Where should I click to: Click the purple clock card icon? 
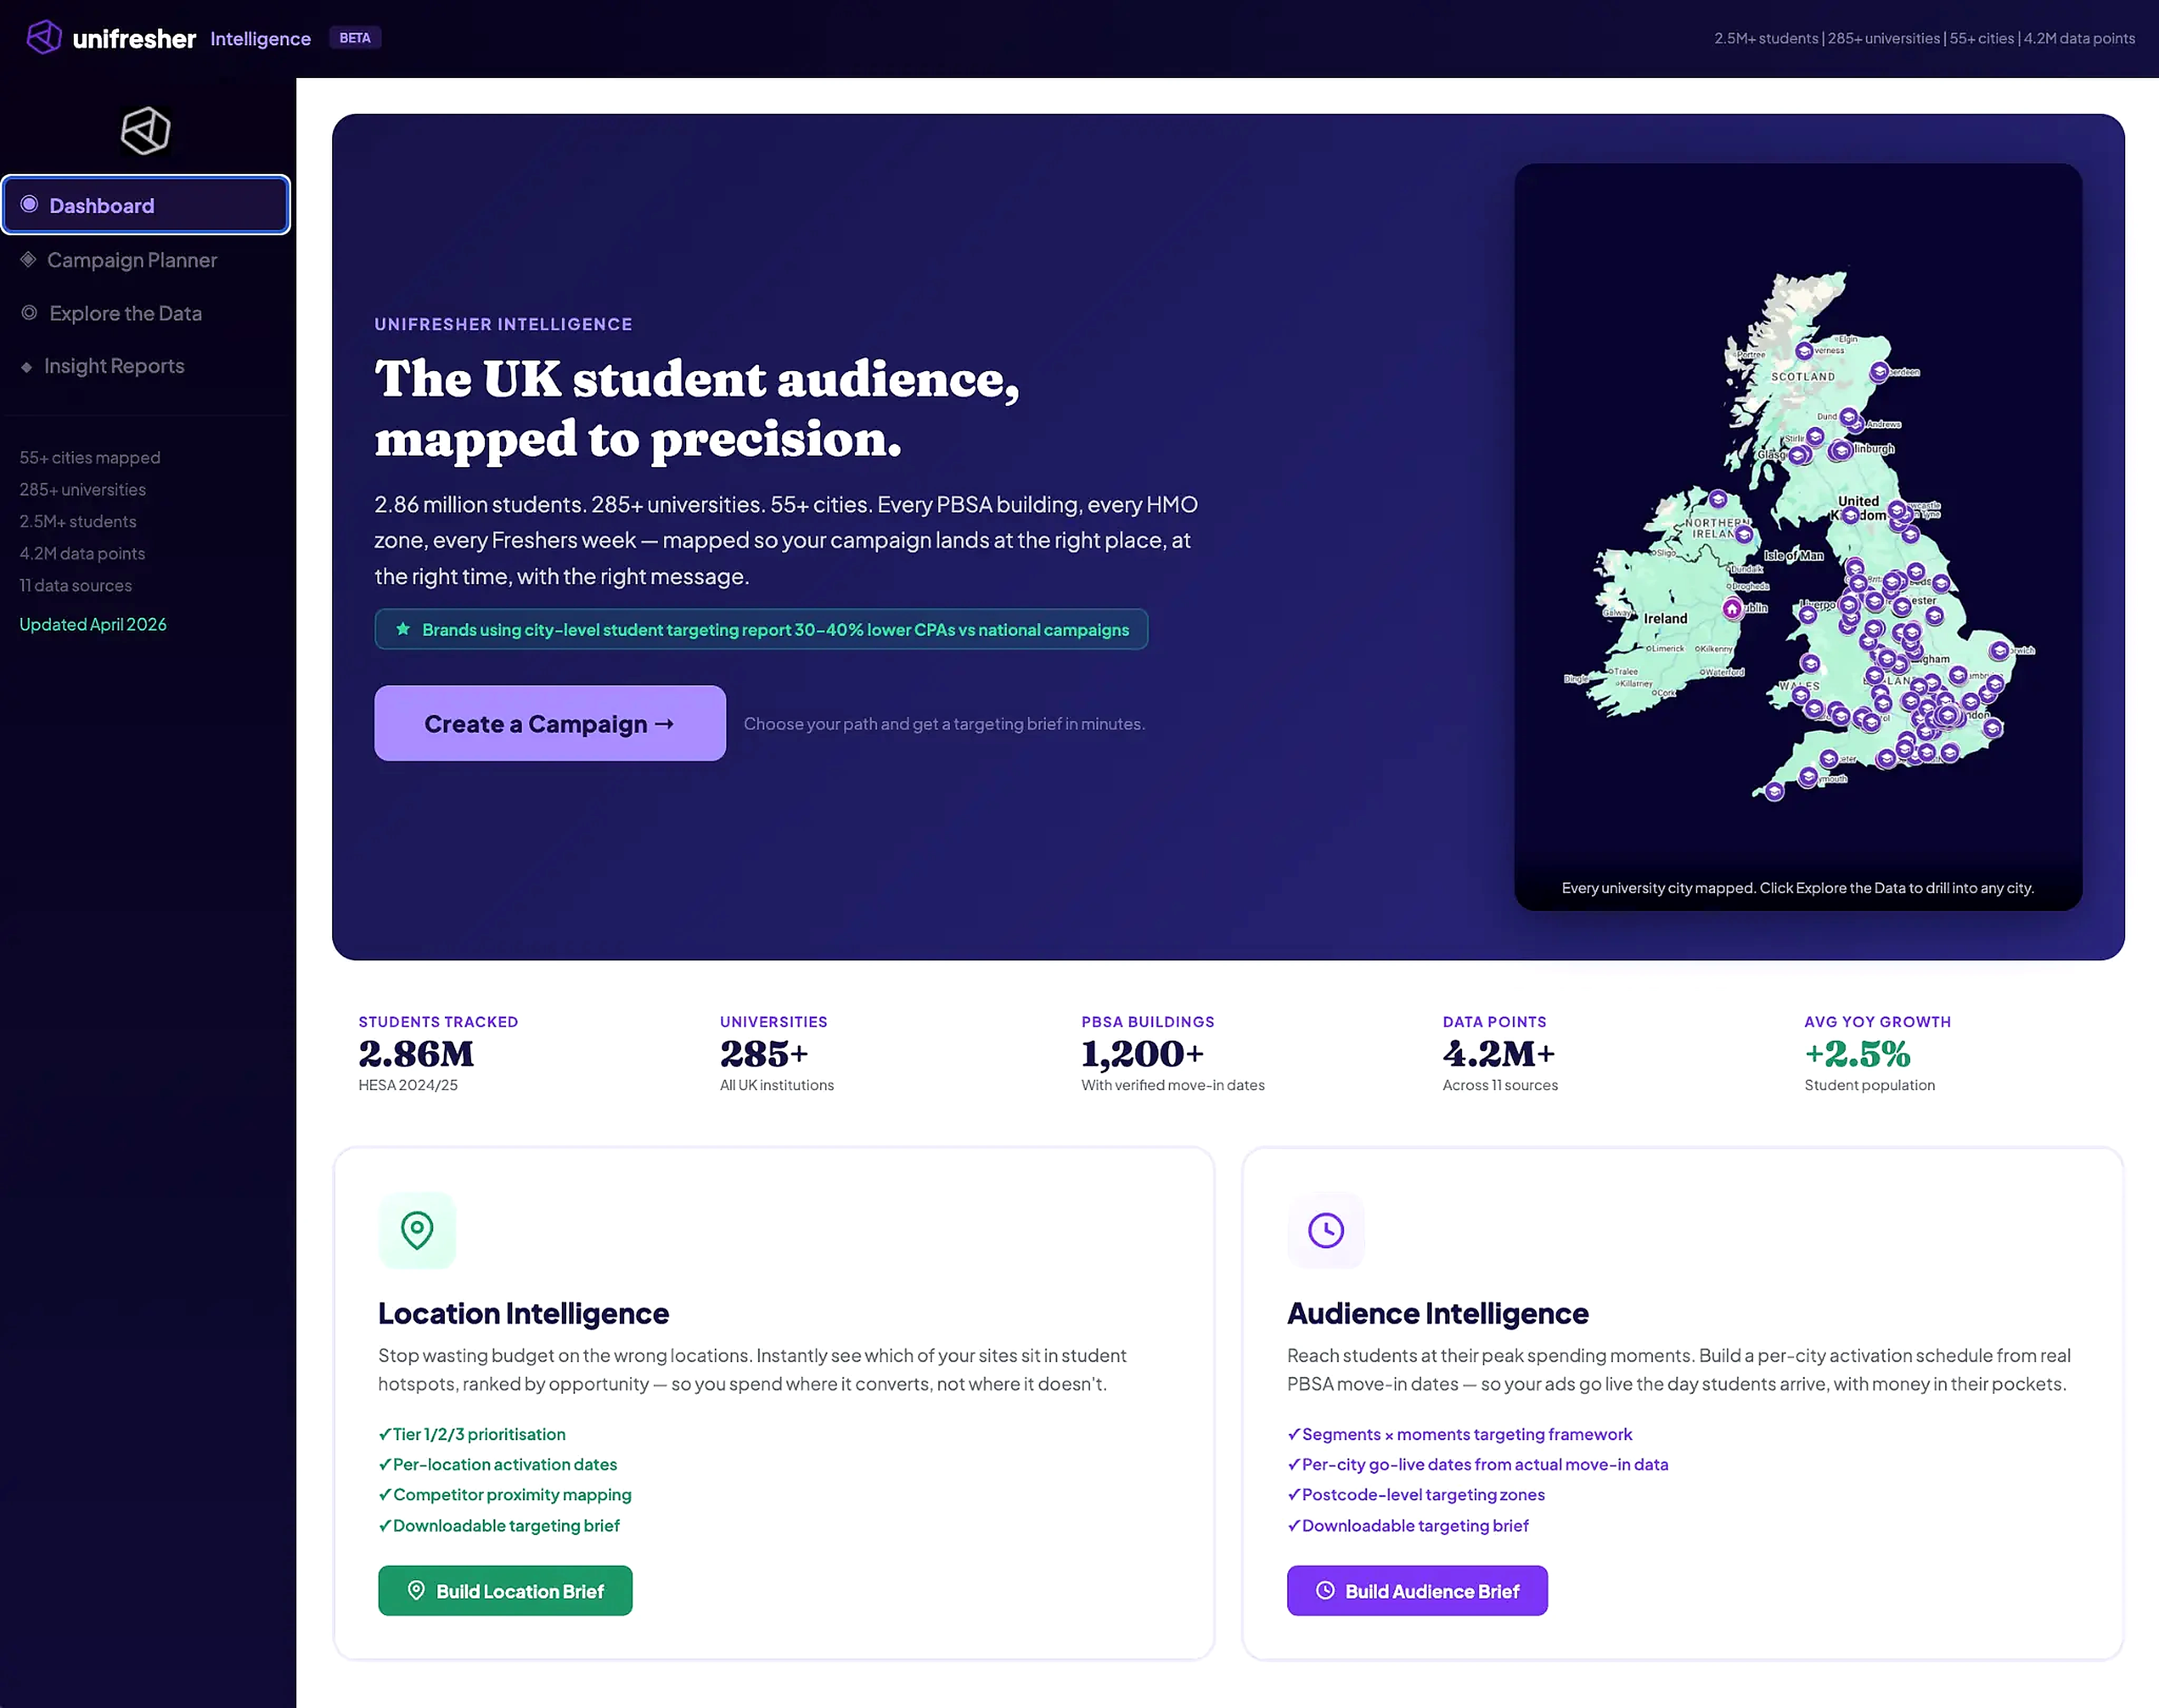(1326, 1230)
